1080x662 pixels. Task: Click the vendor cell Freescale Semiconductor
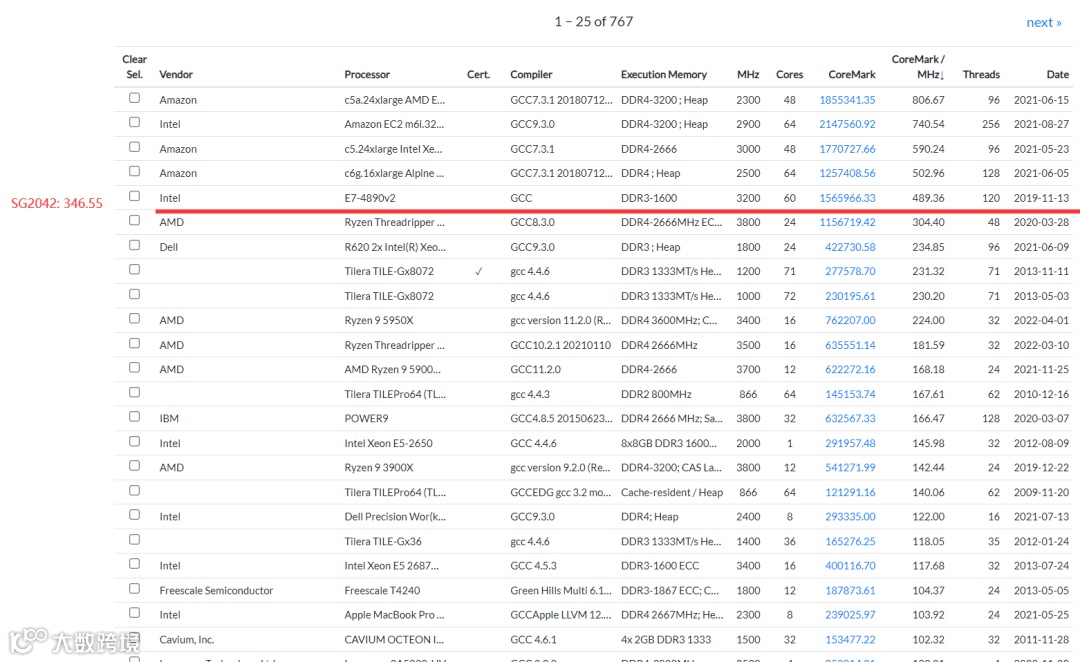[x=216, y=590]
